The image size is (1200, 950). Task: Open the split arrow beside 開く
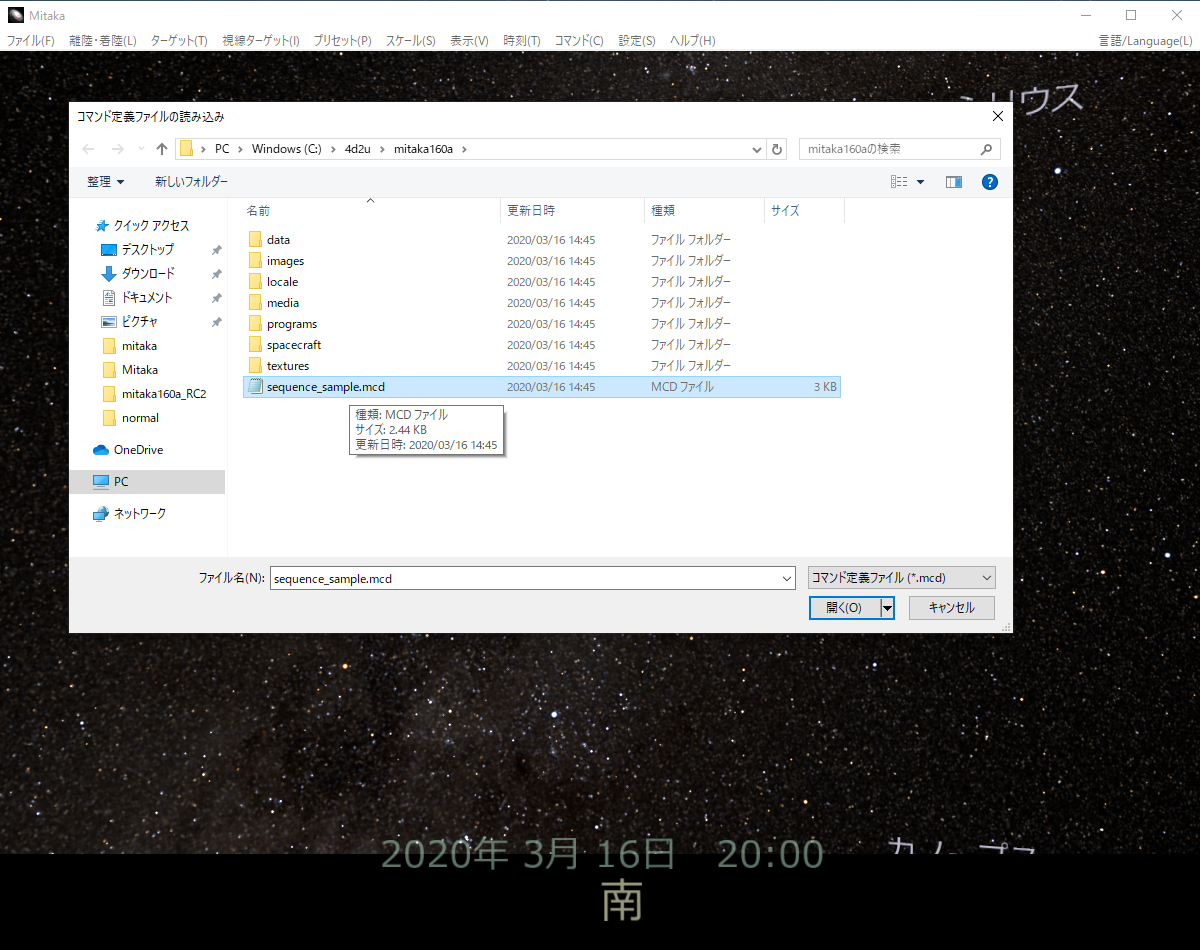886,608
